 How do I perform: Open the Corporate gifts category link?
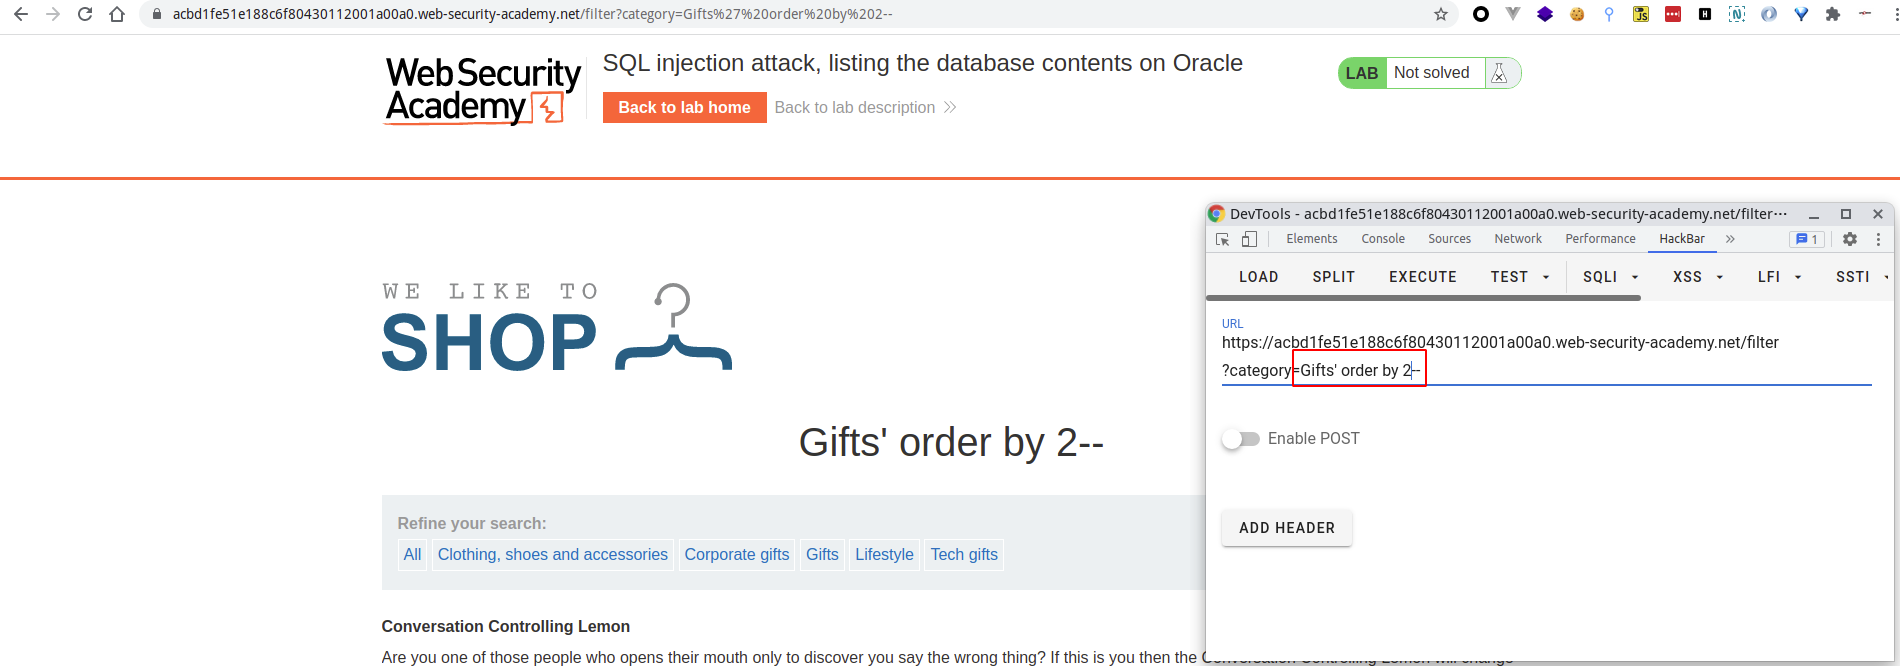pyautogui.click(x=737, y=555)
